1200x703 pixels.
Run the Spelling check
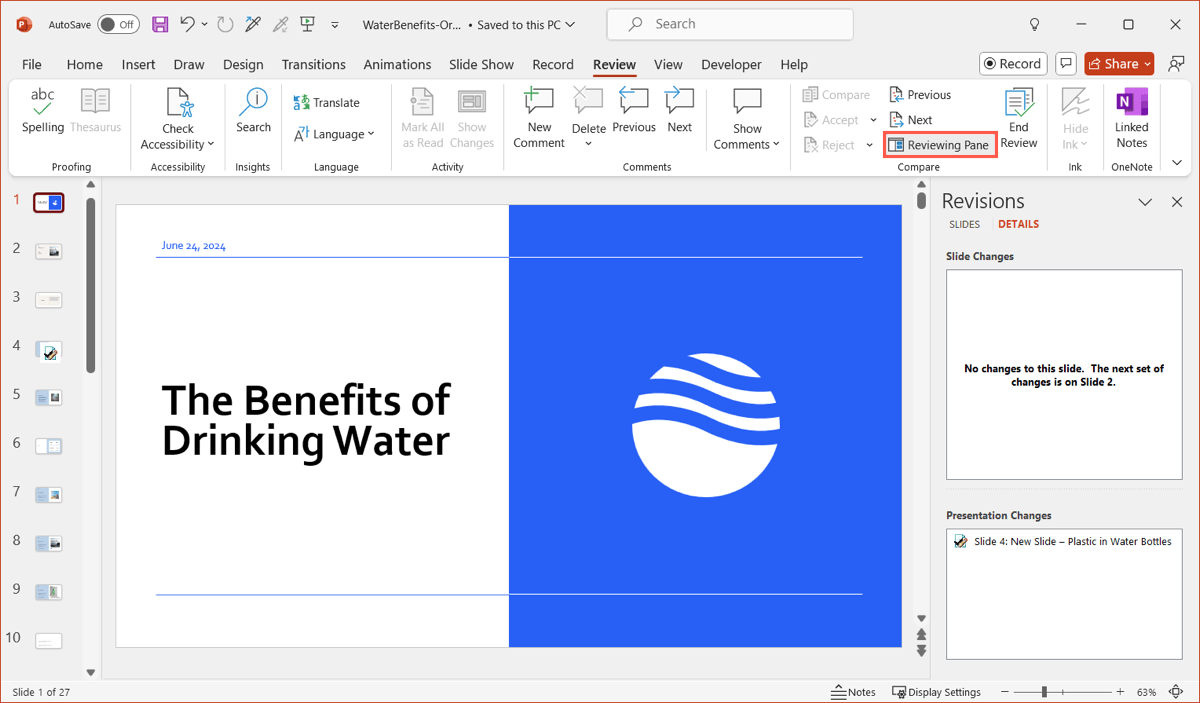click(43, 111)
